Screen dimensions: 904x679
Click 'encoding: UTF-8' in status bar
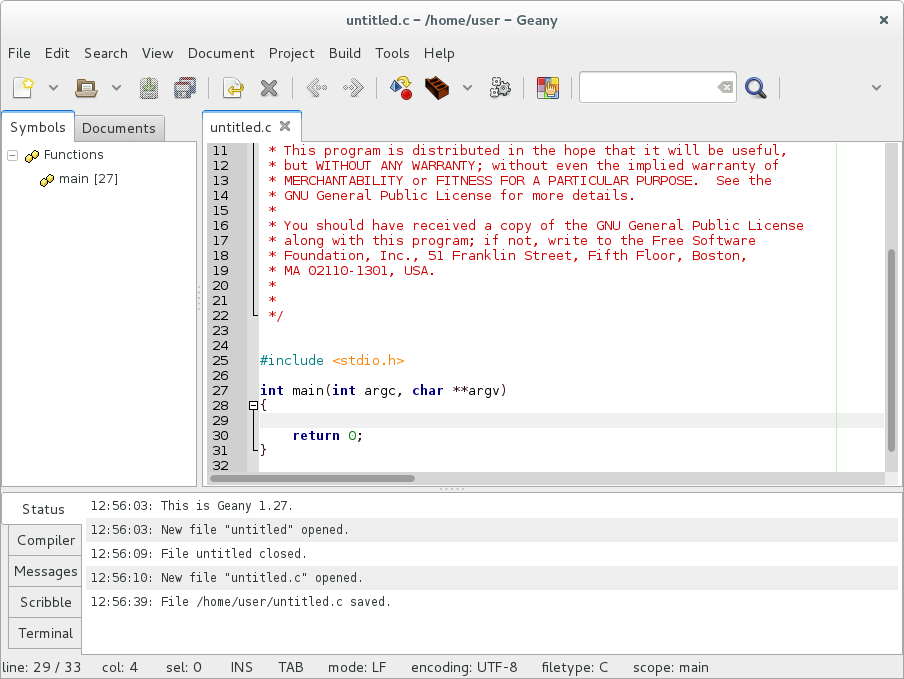[464, 667]
